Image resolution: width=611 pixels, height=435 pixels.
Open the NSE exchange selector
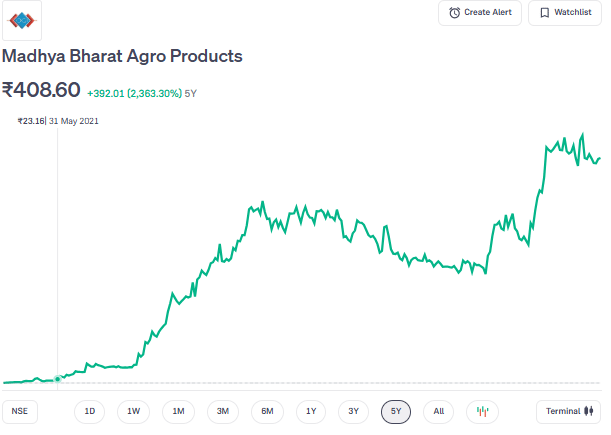pos(18,411)
